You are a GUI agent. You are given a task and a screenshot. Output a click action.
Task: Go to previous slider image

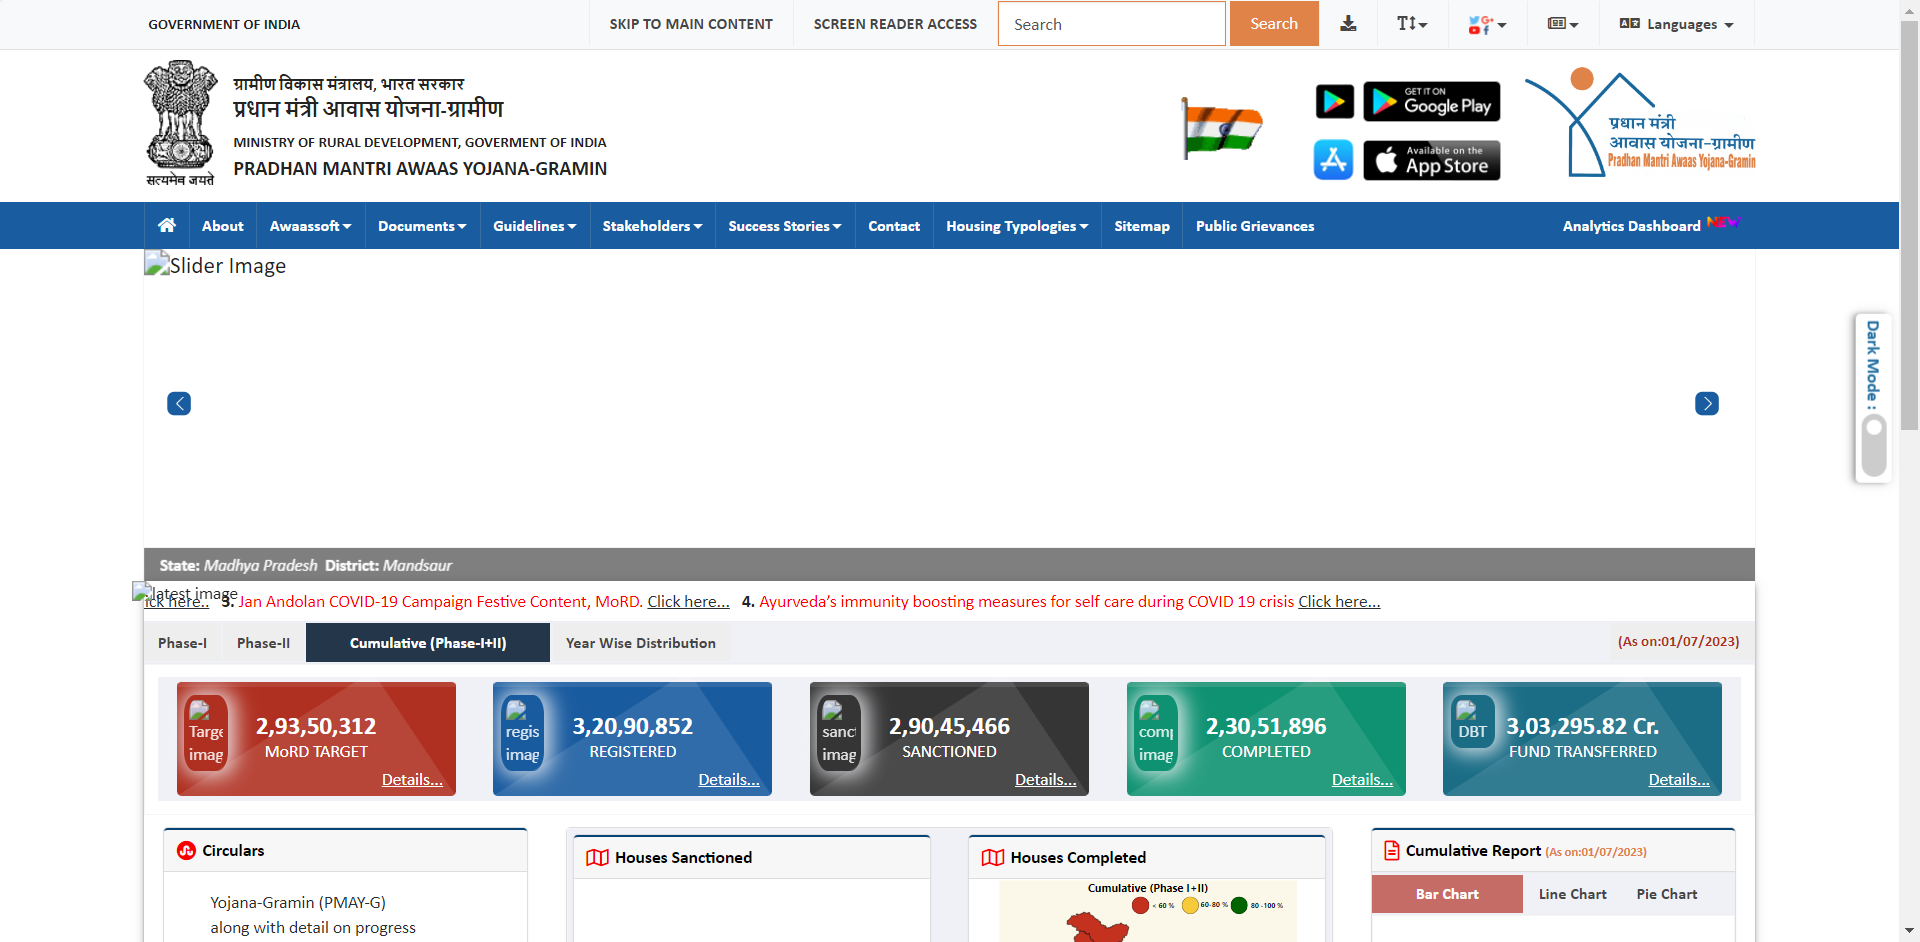coord(179,403)
